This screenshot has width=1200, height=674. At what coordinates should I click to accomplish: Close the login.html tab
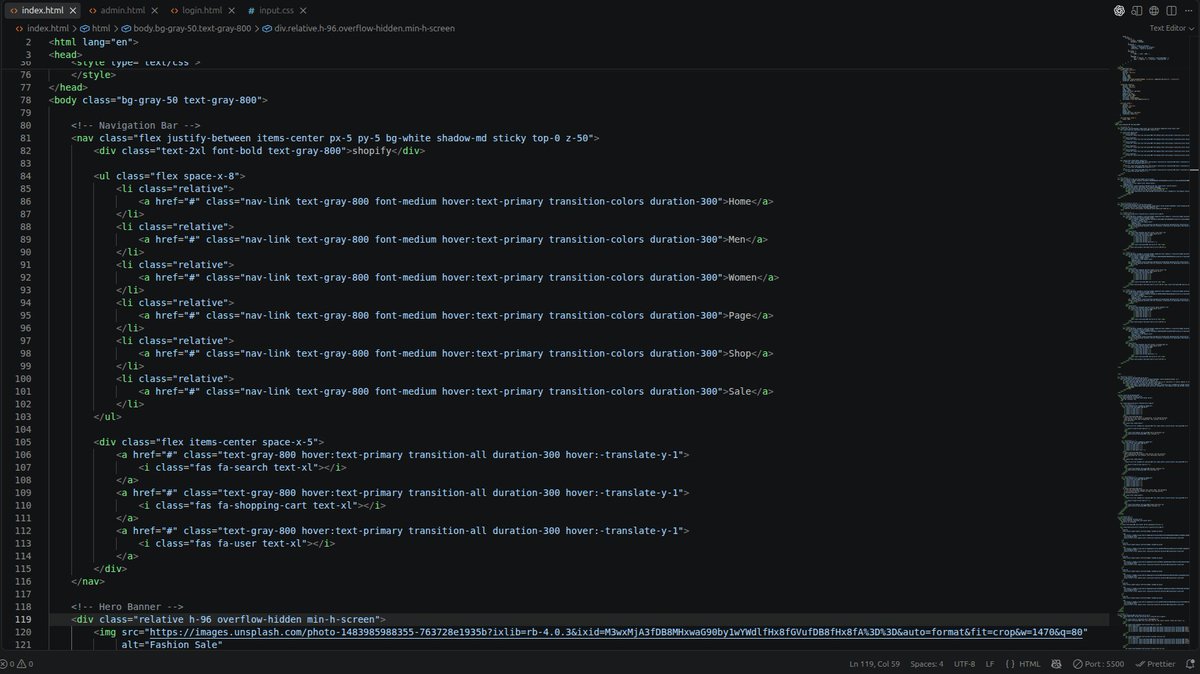[x=233, y=10]
